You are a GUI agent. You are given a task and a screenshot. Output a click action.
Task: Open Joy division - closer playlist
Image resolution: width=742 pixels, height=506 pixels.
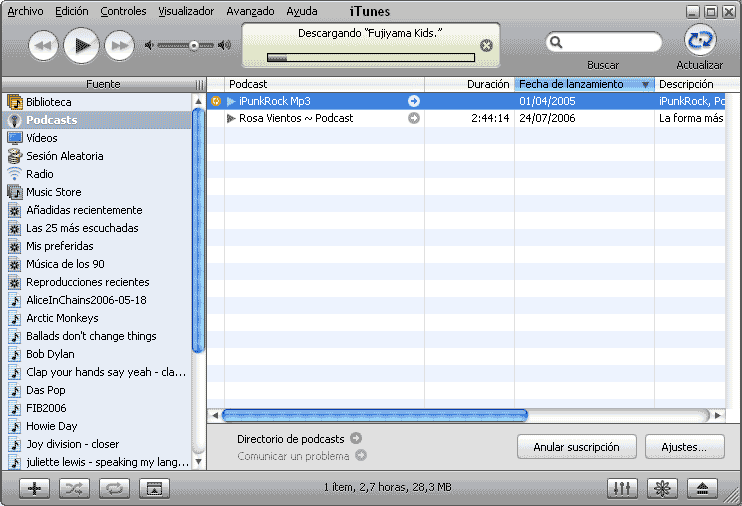click(97, 444)
